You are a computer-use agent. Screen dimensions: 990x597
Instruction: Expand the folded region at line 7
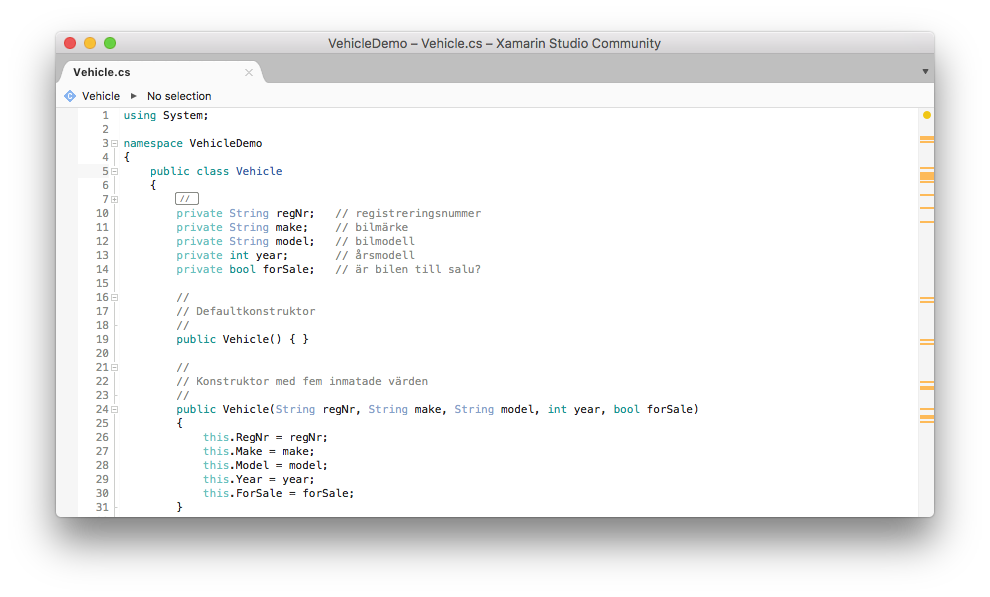pyautogui.click(x=114, y=199)
